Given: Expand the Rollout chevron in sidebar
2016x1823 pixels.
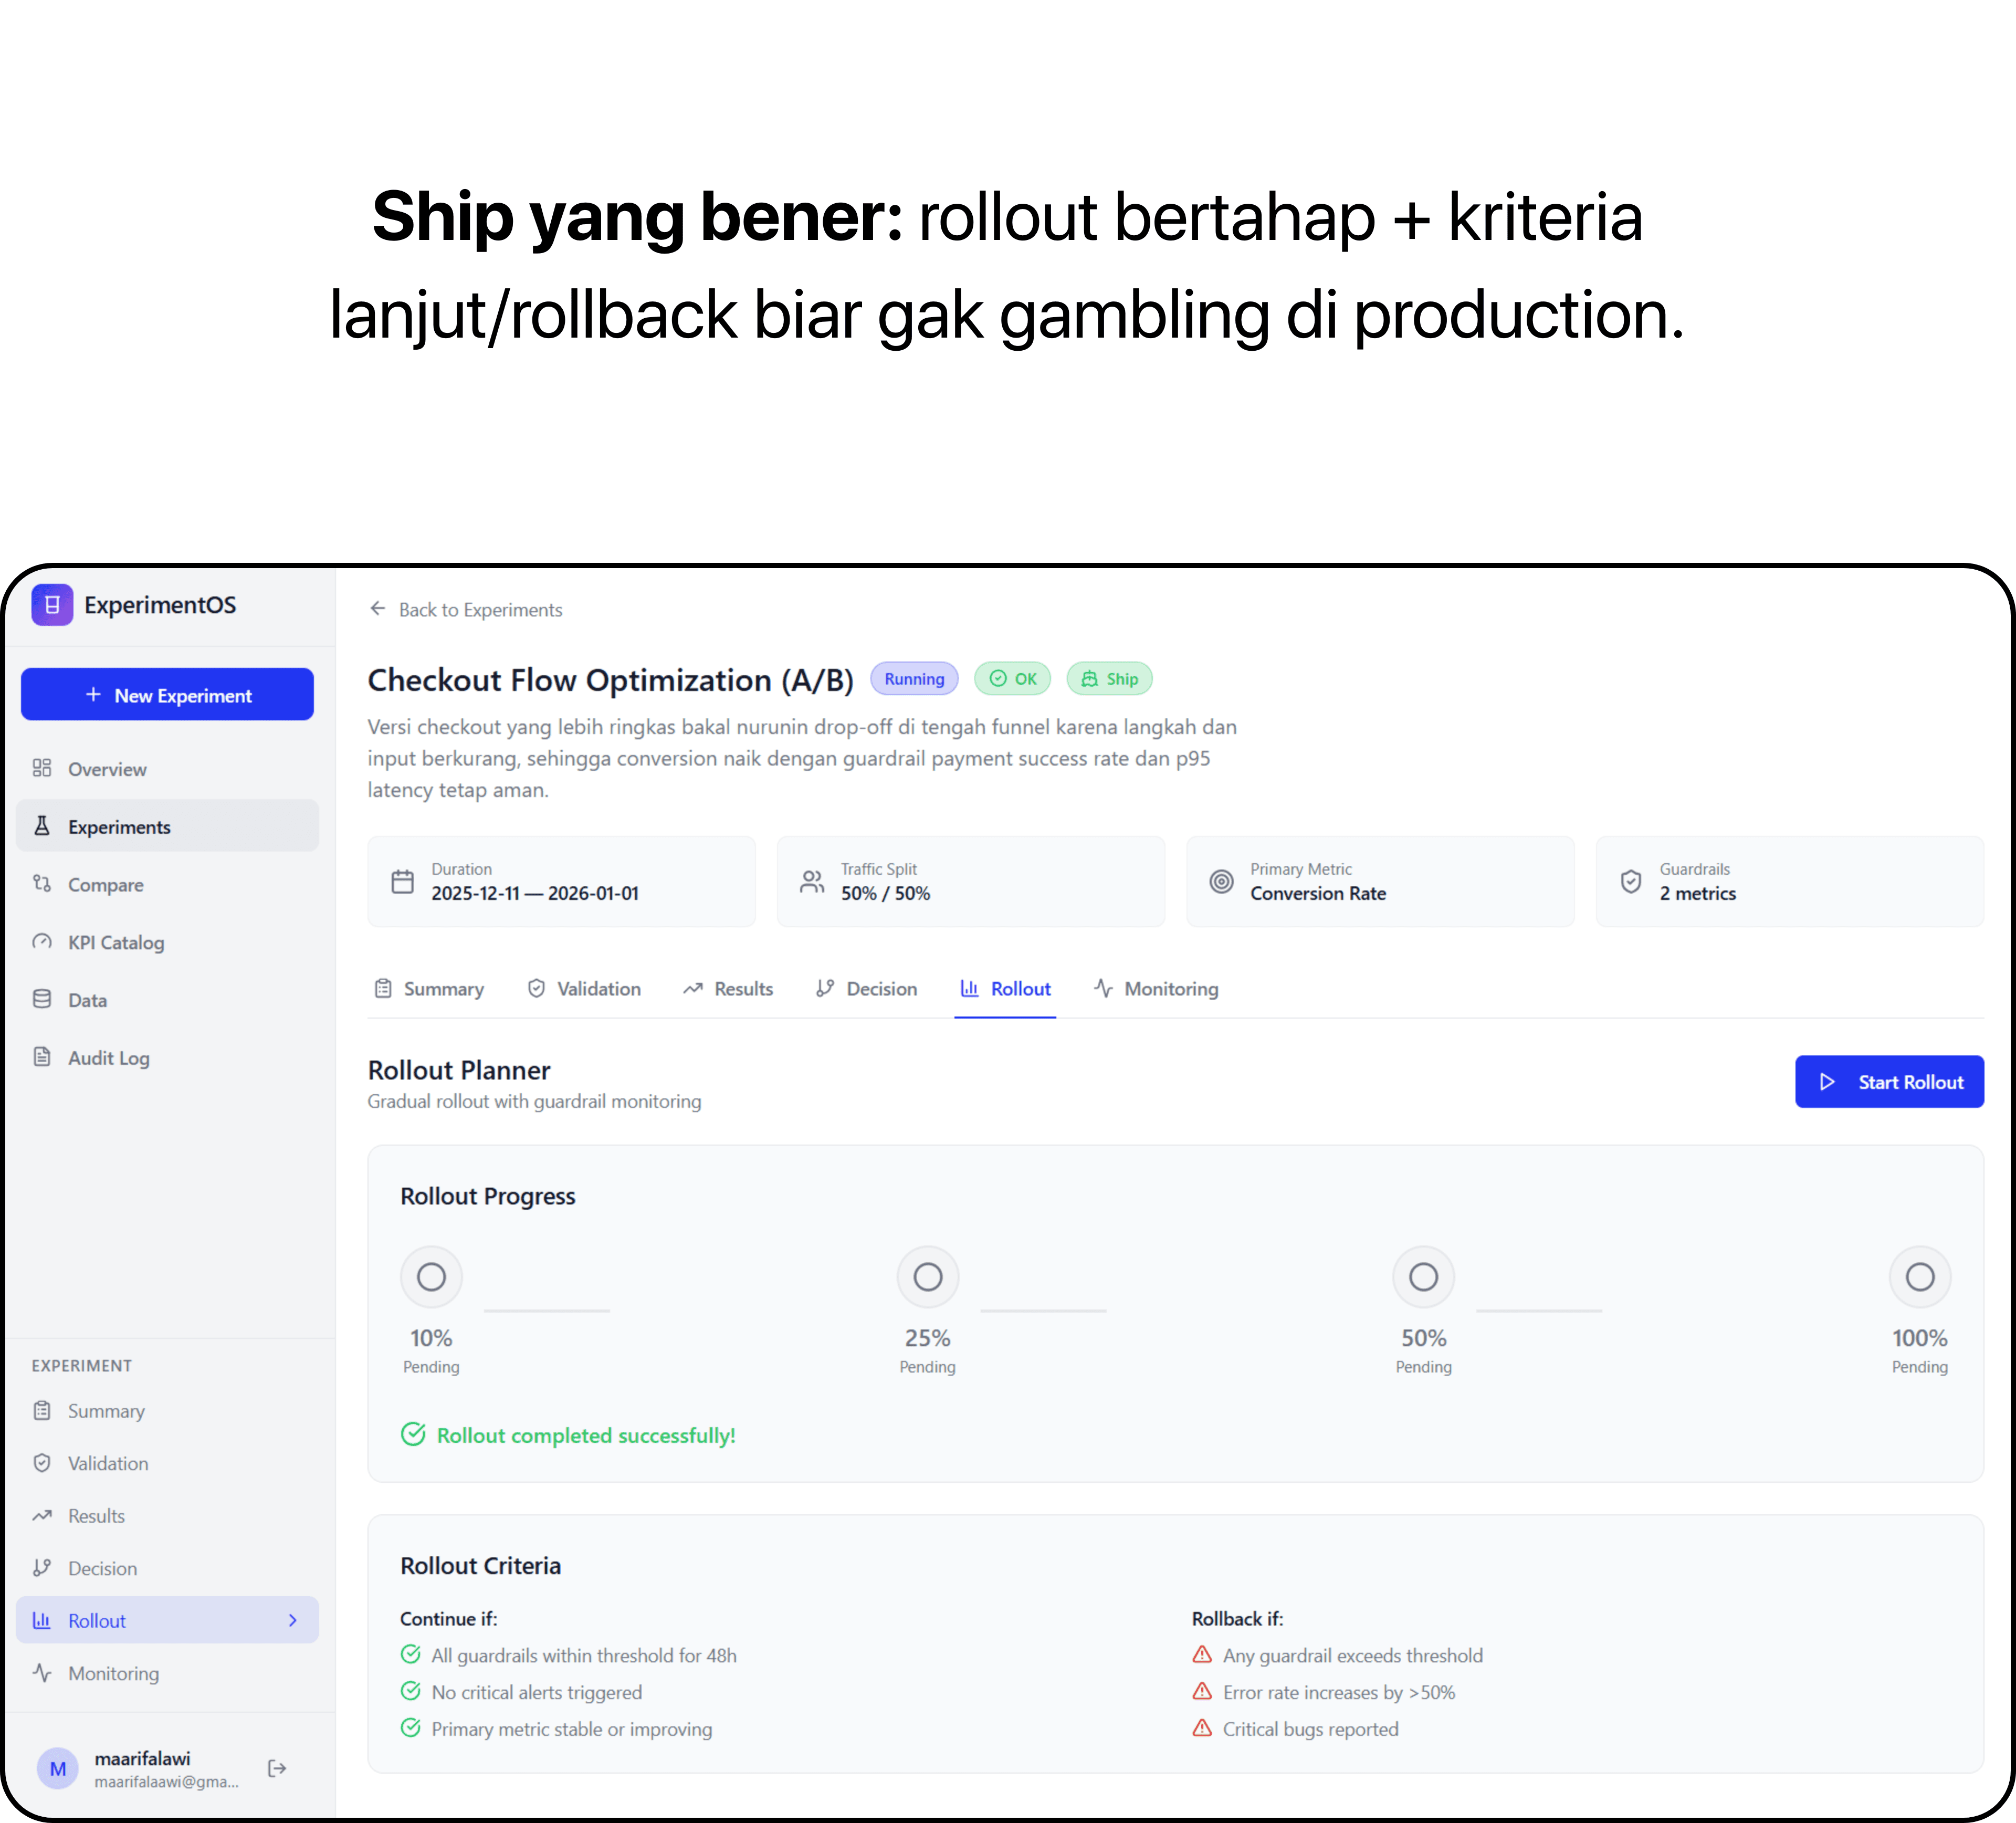Looking at the screenshot, I should coord(292,1620).
